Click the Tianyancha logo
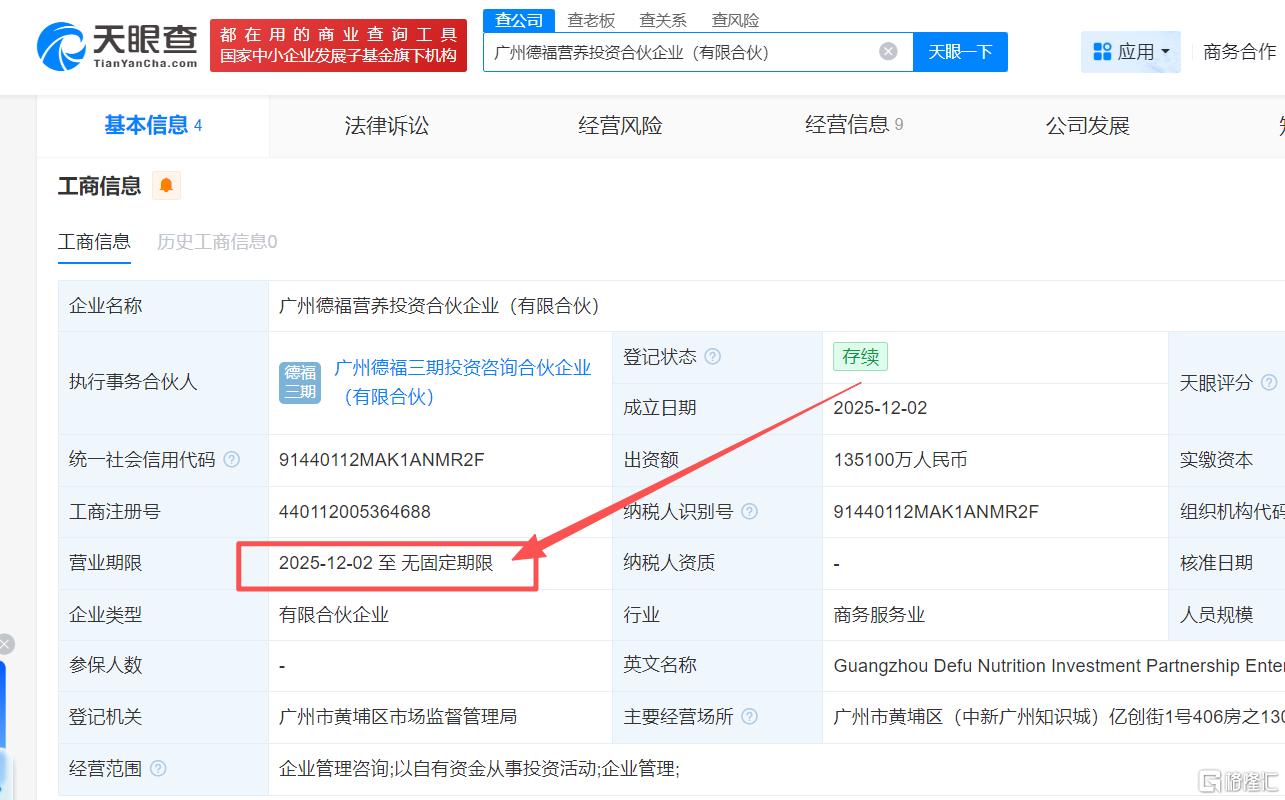The height and width of the screenshot is (800, 1285). pos(118,46)
